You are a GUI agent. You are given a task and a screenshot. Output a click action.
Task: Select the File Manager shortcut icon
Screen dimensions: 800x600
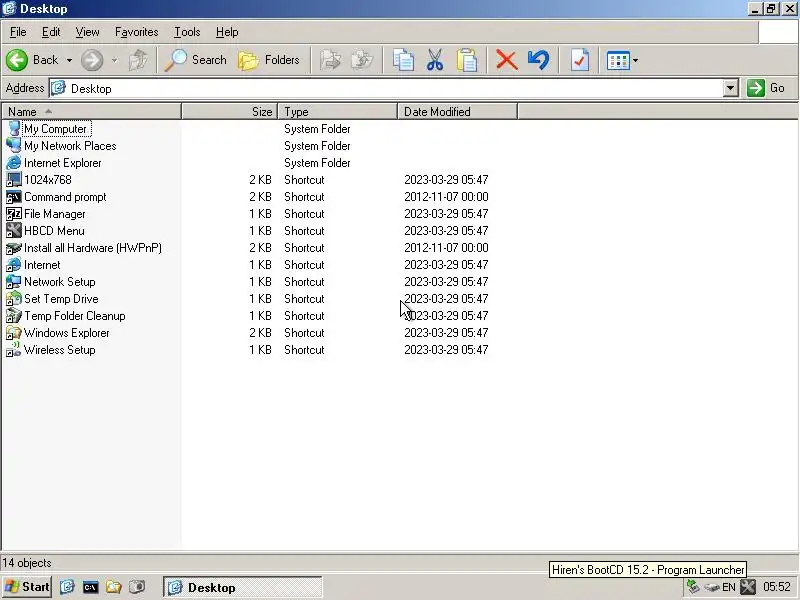pyautogui.click(x=14, y=214)
